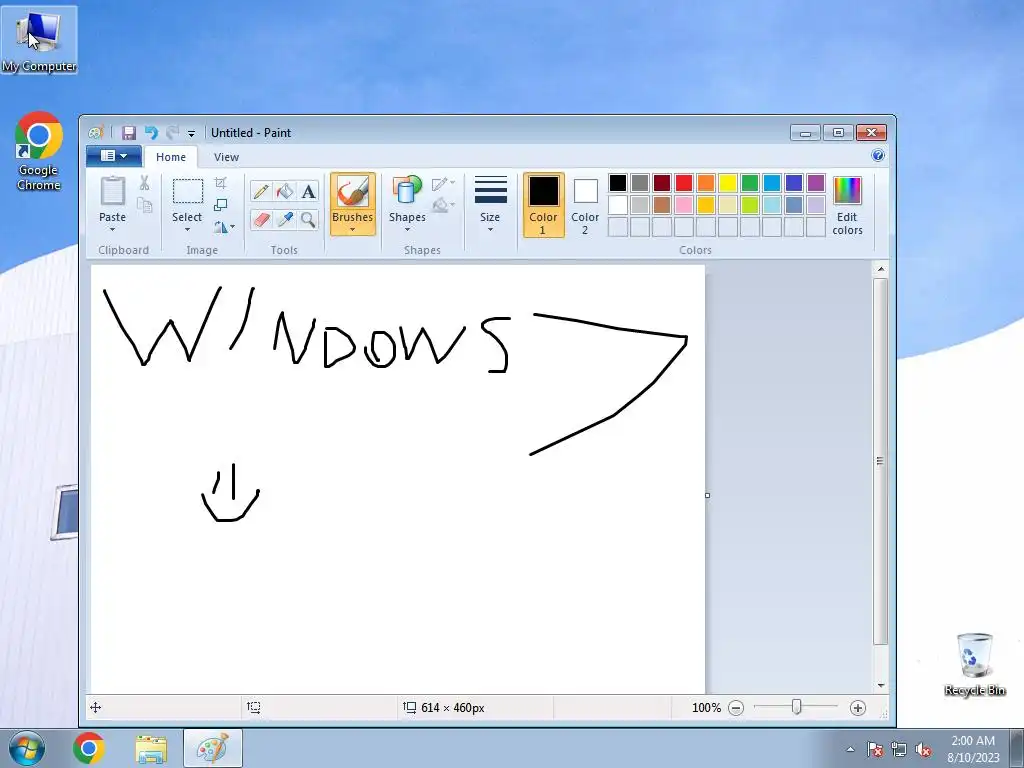Expand the Select dropdown arrow
The height and width of the screenshot is (768, 1024).
click(x=187, y=230)
